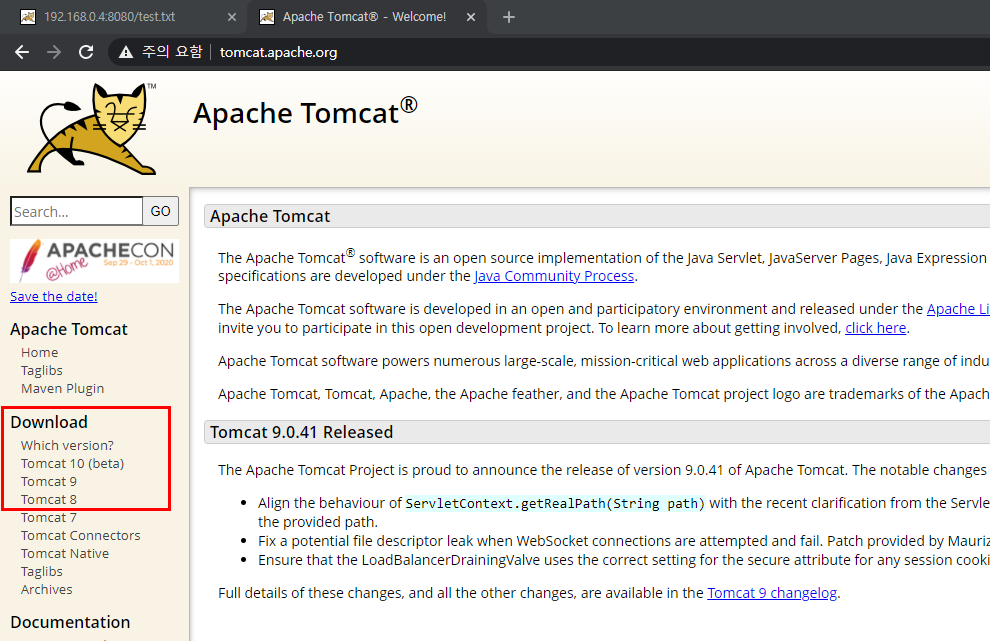Open the Taglibs link under Download
990x641 pixels.
tap(42, 572)
